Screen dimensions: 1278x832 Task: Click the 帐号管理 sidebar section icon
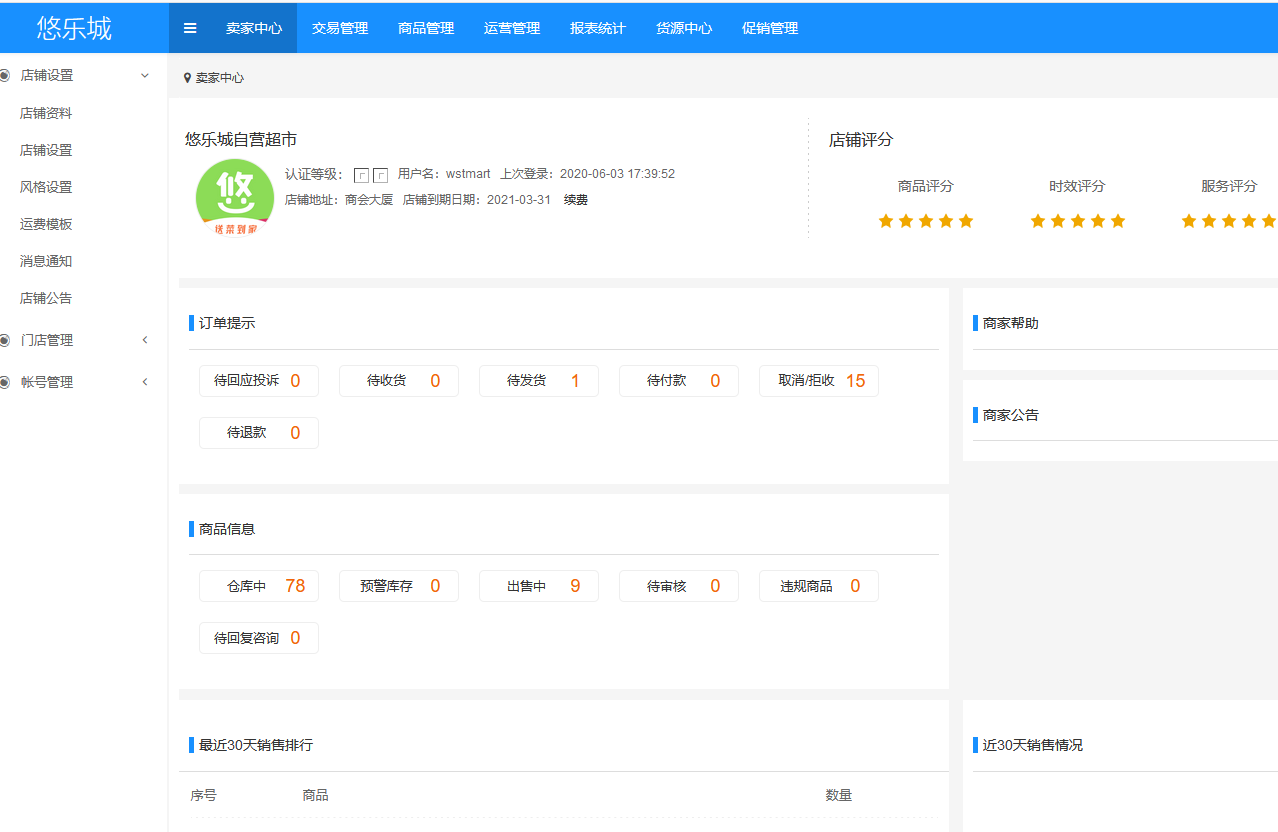pos(4,381)
